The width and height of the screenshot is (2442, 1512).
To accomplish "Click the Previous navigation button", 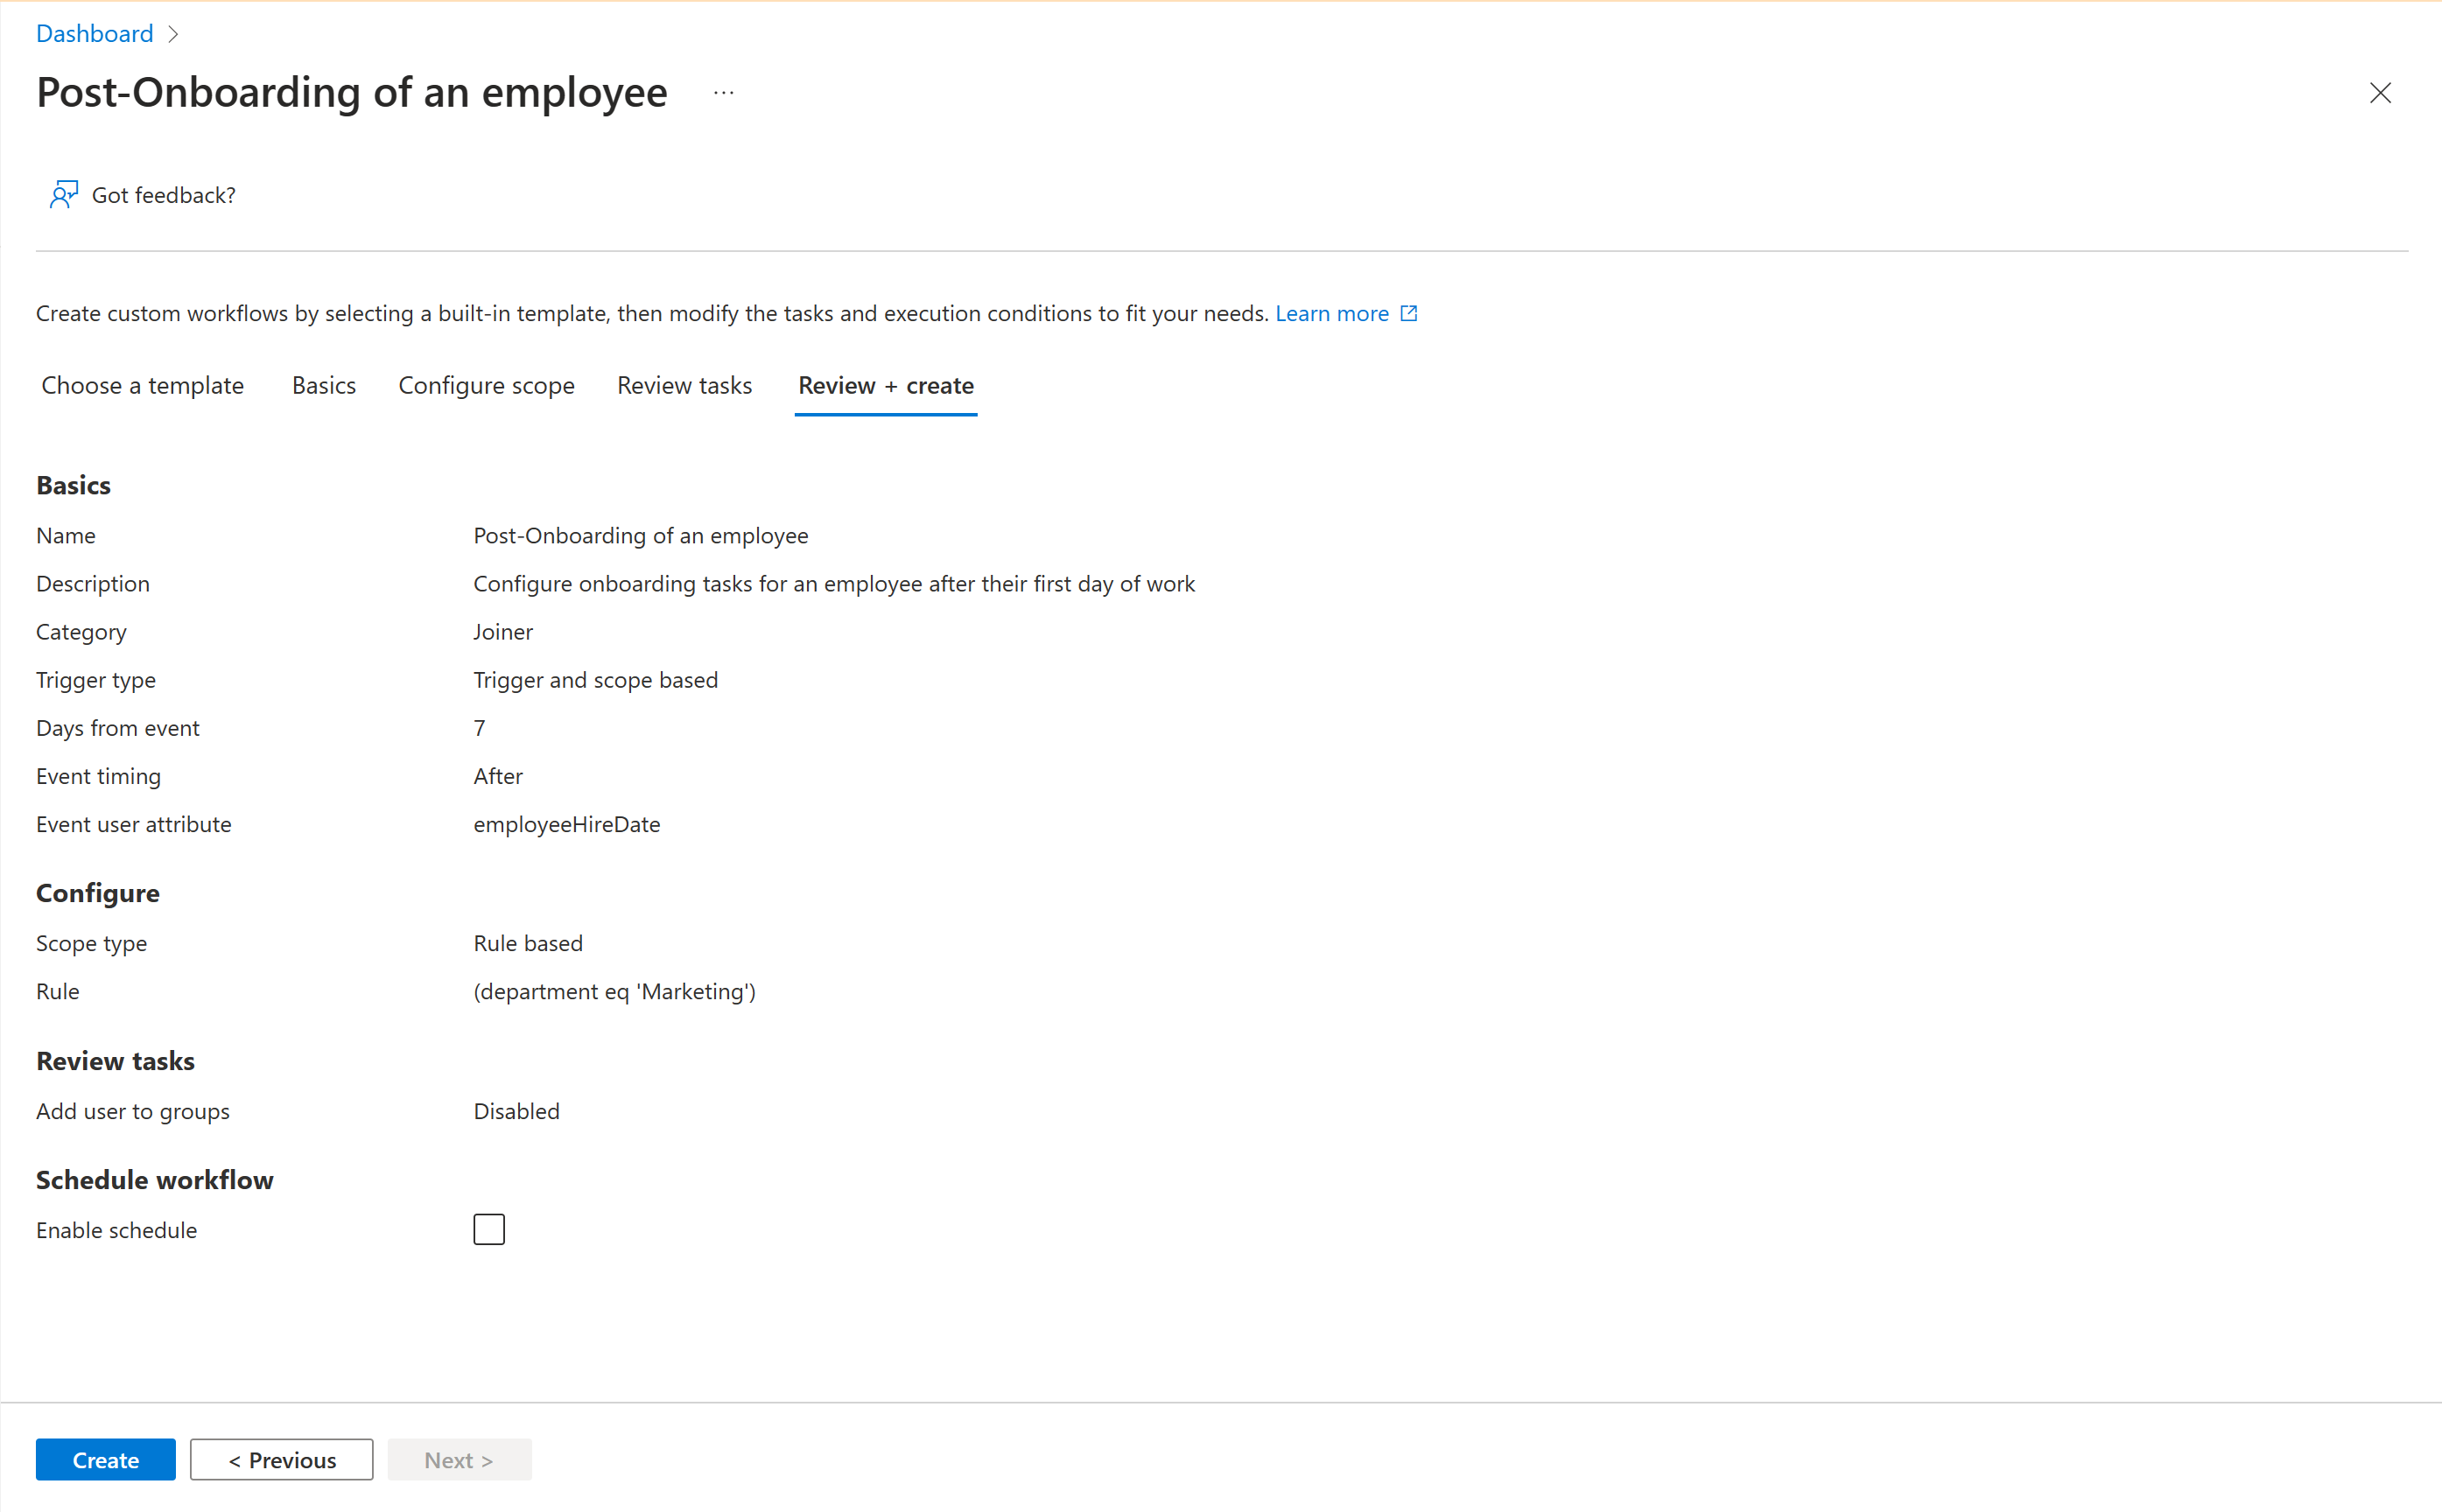I will (283, 1459).
